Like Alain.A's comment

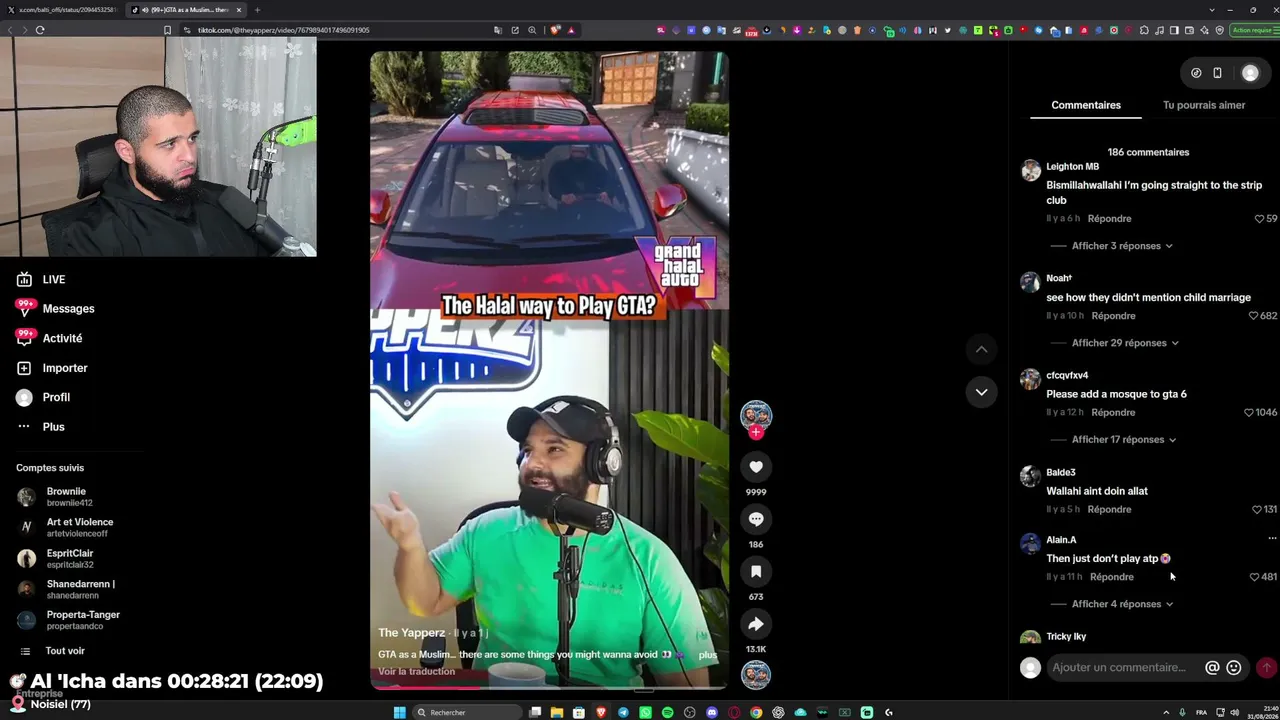pyautogui.click(x=1254, y=577)
